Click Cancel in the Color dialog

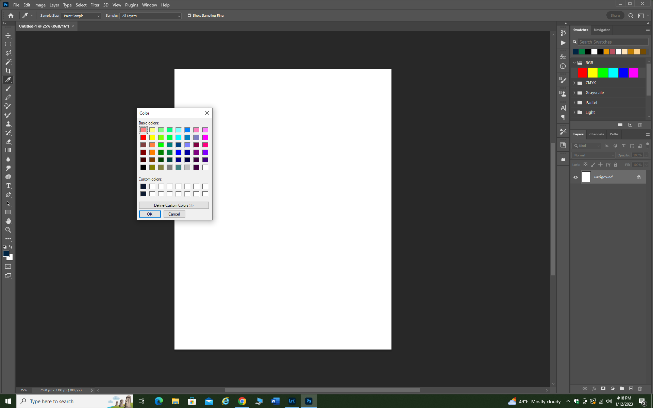[174, 213]
